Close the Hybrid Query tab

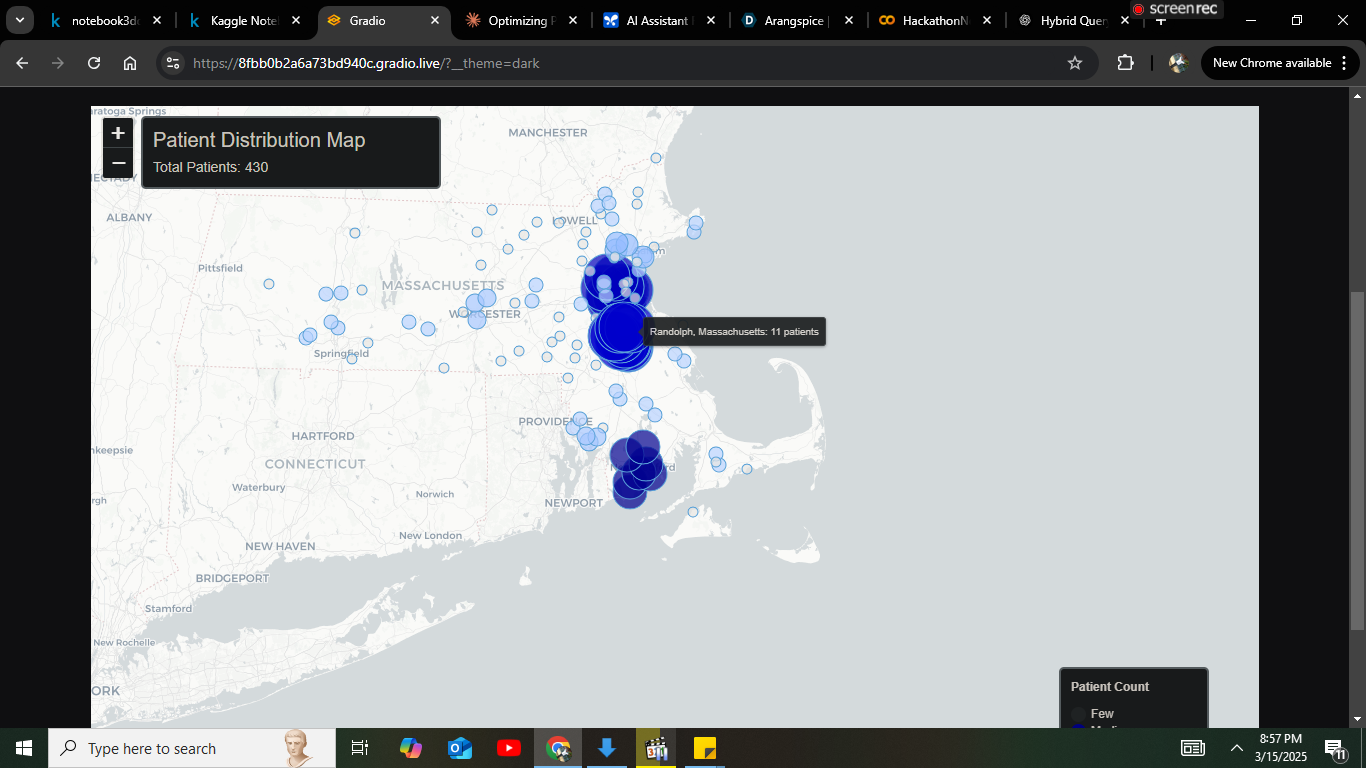click(1124, 20)
